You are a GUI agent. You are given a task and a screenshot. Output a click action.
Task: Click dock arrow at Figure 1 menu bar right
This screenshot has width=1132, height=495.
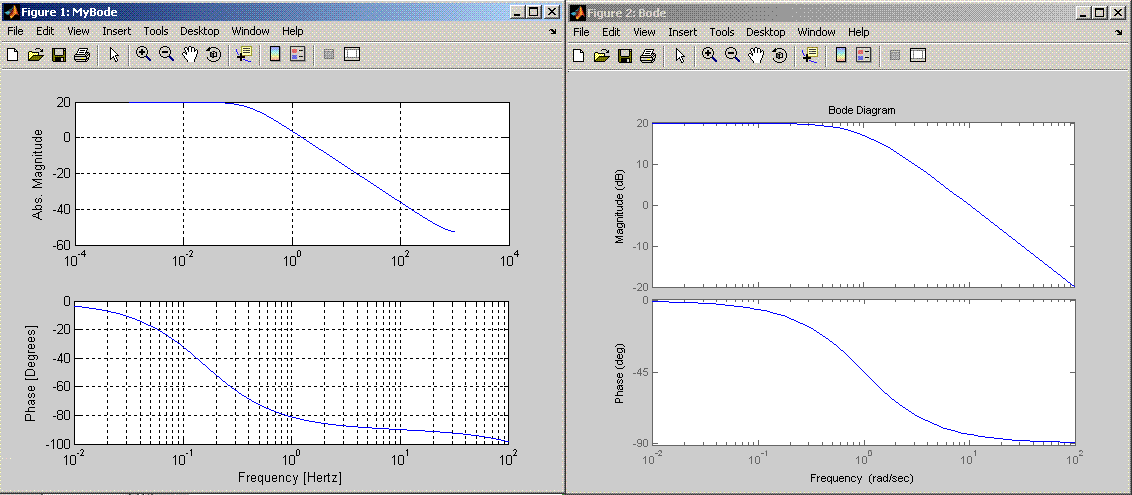click(x=553, y=32)
